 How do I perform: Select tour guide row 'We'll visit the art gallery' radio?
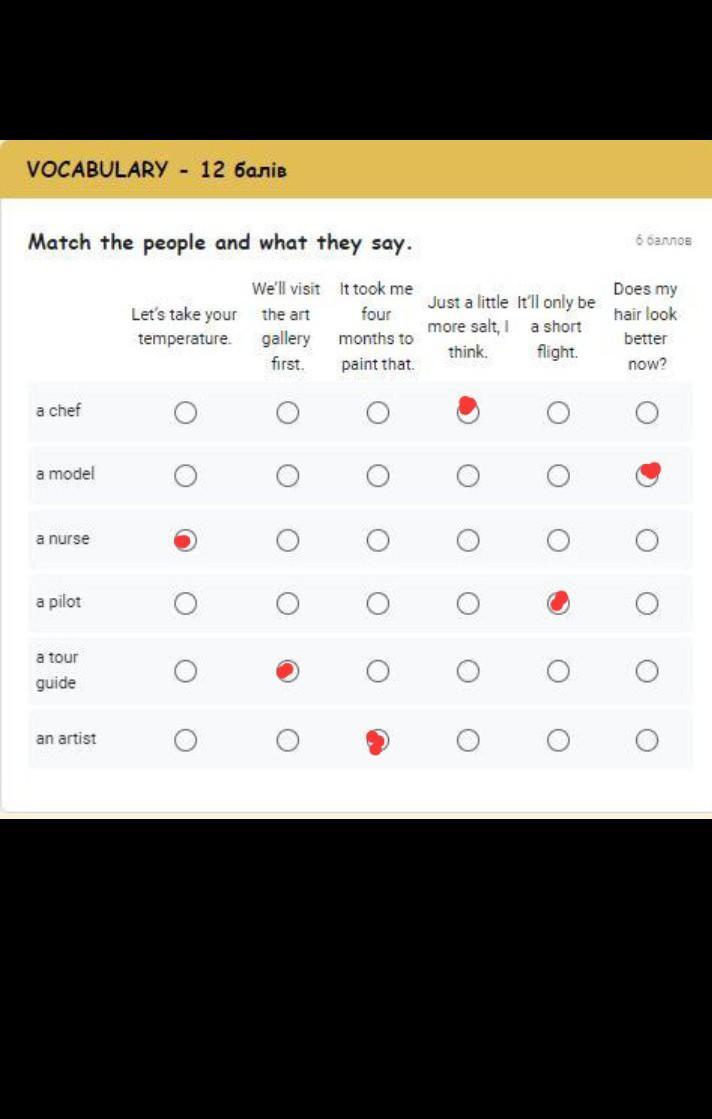288,671
